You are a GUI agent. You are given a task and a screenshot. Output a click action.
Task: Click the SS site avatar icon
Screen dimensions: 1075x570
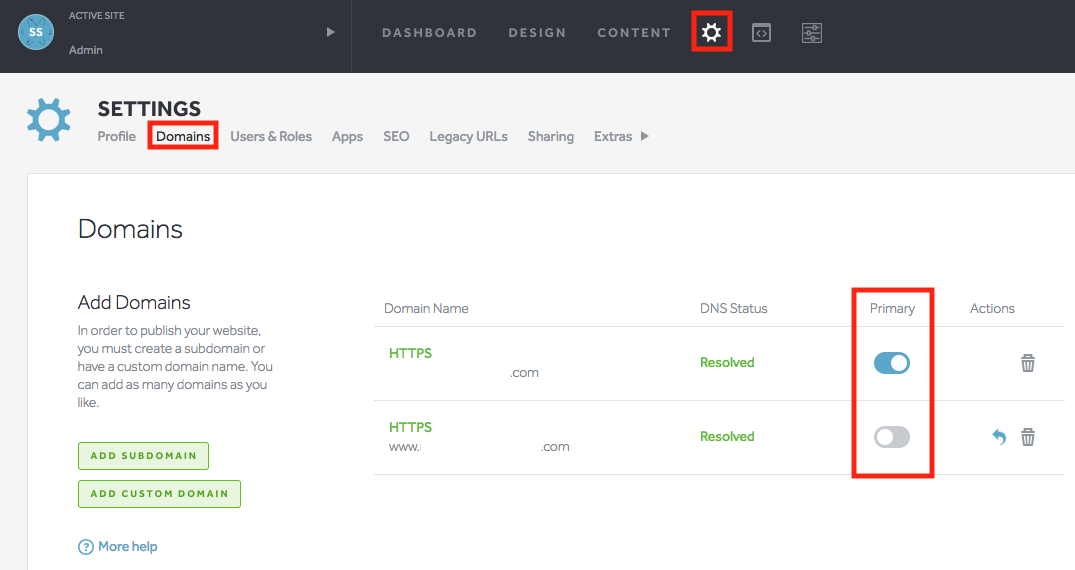tap(36, 32)
